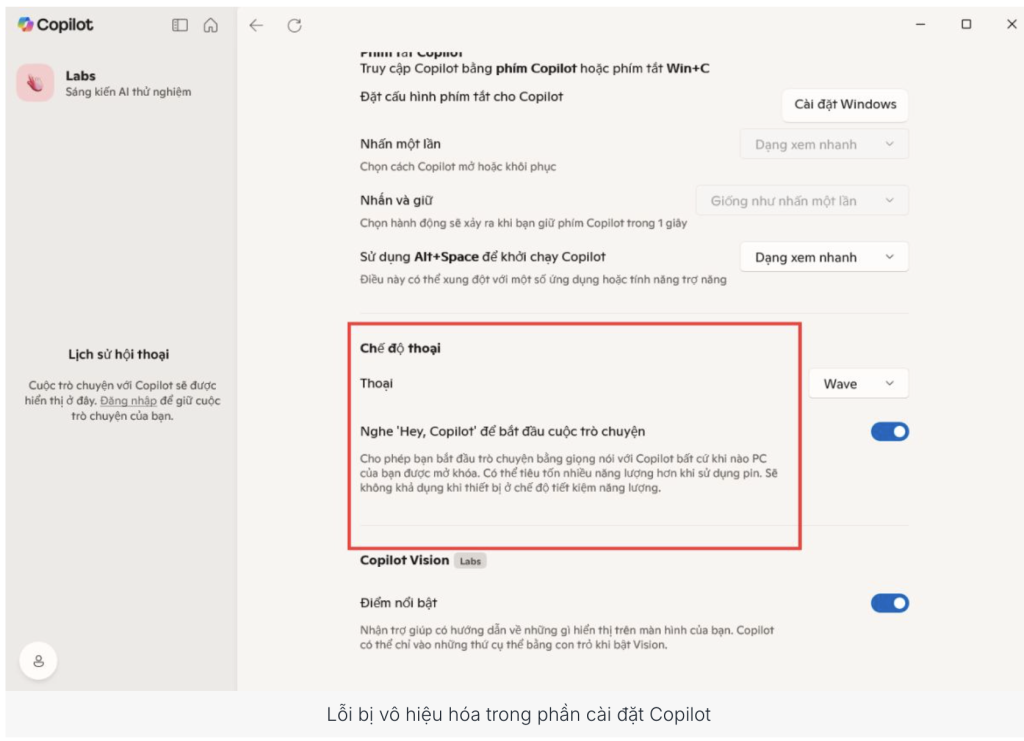This screenshot has width=1024, height=741.
Task: Open the Wave voice dropdown
Action: pyautogui.click(x=858, y=384)
